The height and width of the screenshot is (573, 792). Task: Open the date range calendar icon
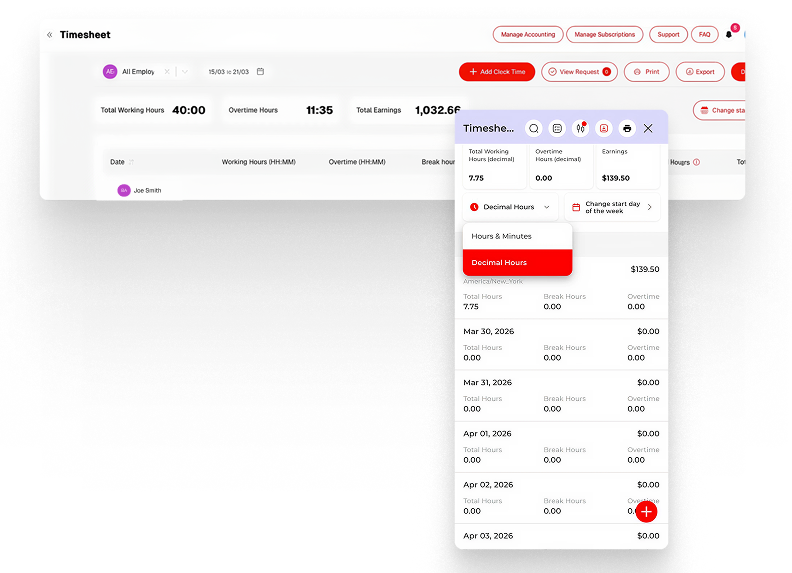point(261,72)
